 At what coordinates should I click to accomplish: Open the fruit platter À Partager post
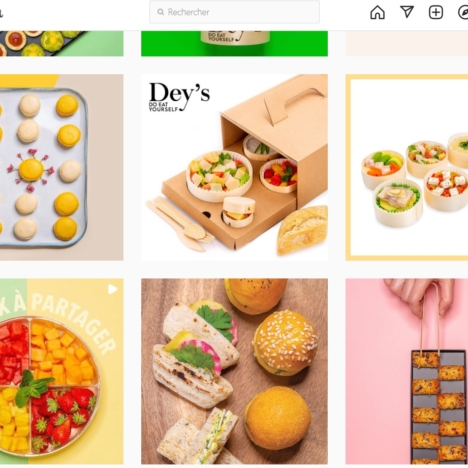point(62,371)
